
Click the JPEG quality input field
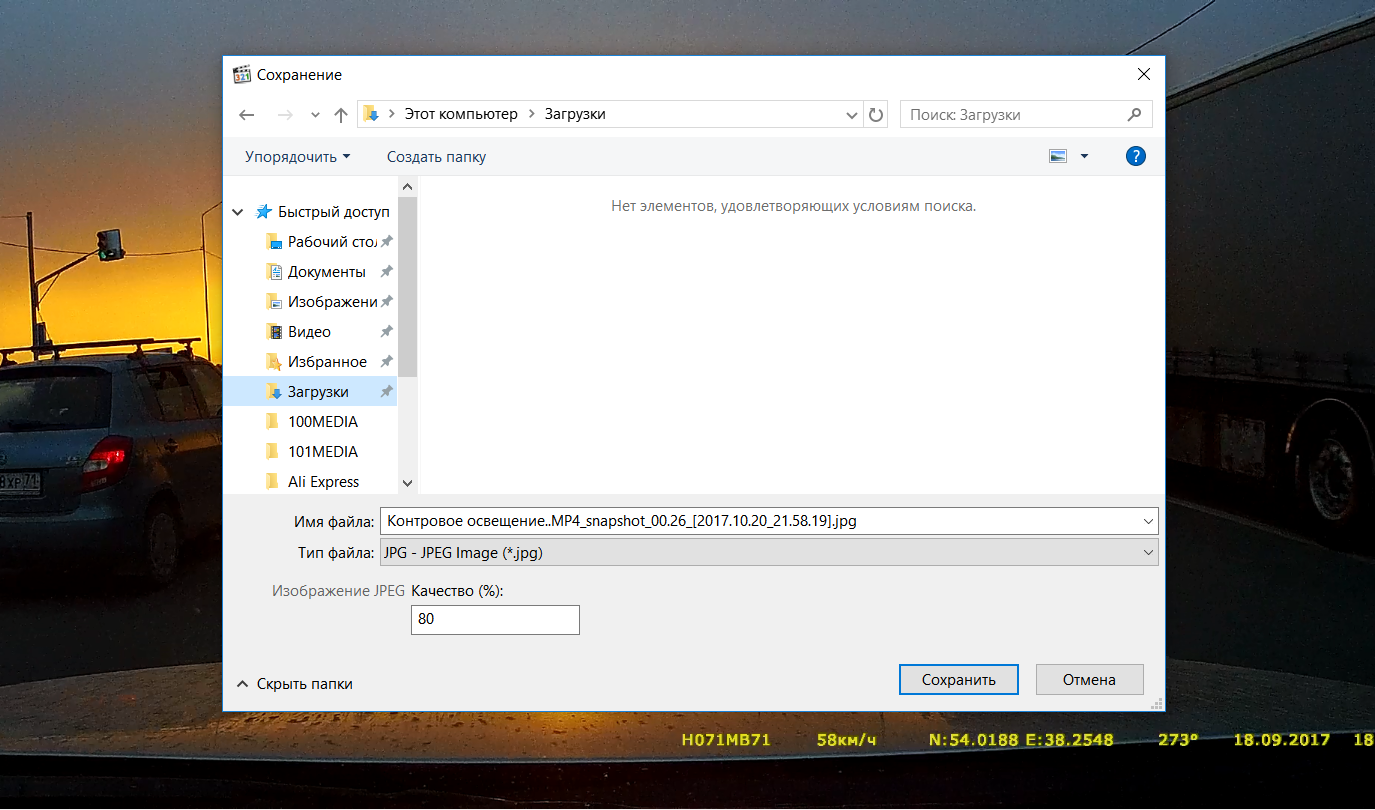point(495,620)
